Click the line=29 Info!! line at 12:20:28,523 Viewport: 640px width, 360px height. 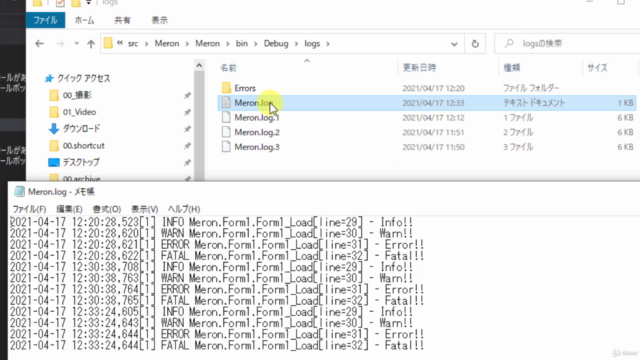(x=211, y=222)
